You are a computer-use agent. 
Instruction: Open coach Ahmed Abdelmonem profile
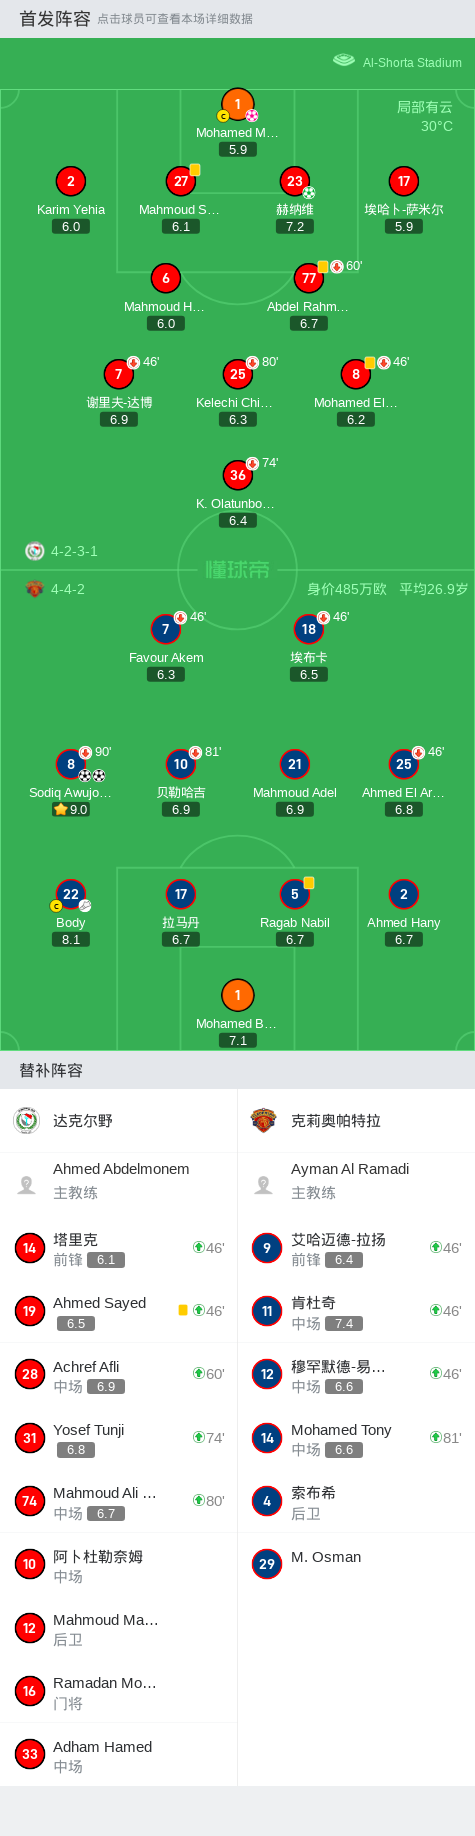pos(119,1181)
